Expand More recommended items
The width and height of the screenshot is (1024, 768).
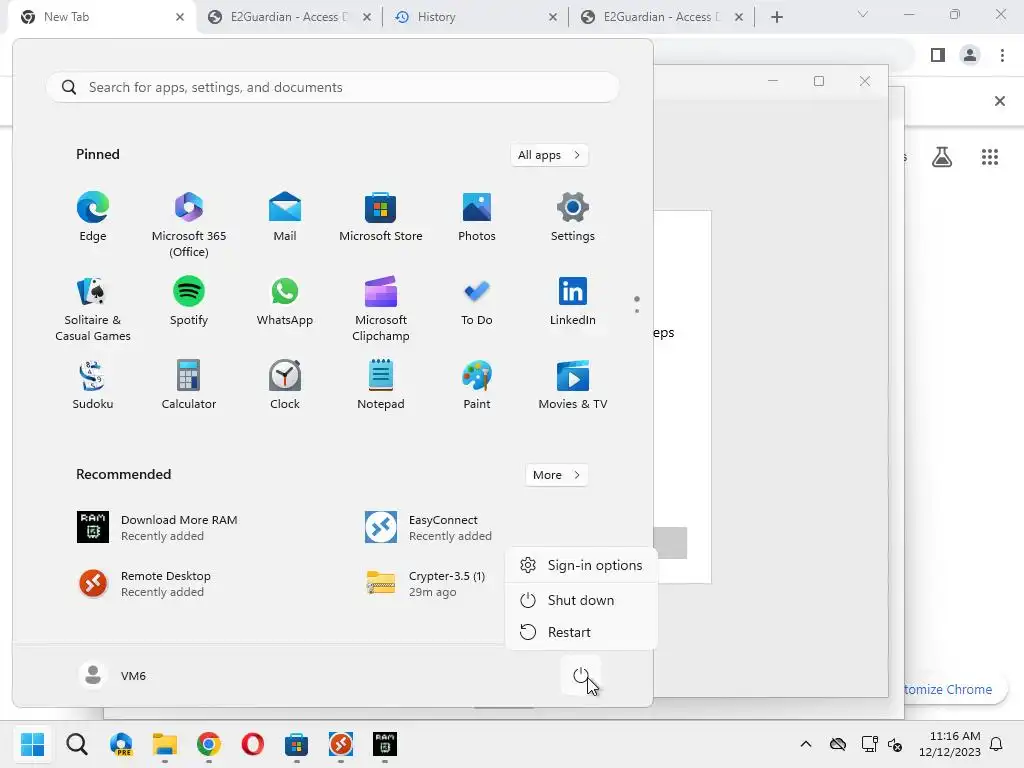556,475
